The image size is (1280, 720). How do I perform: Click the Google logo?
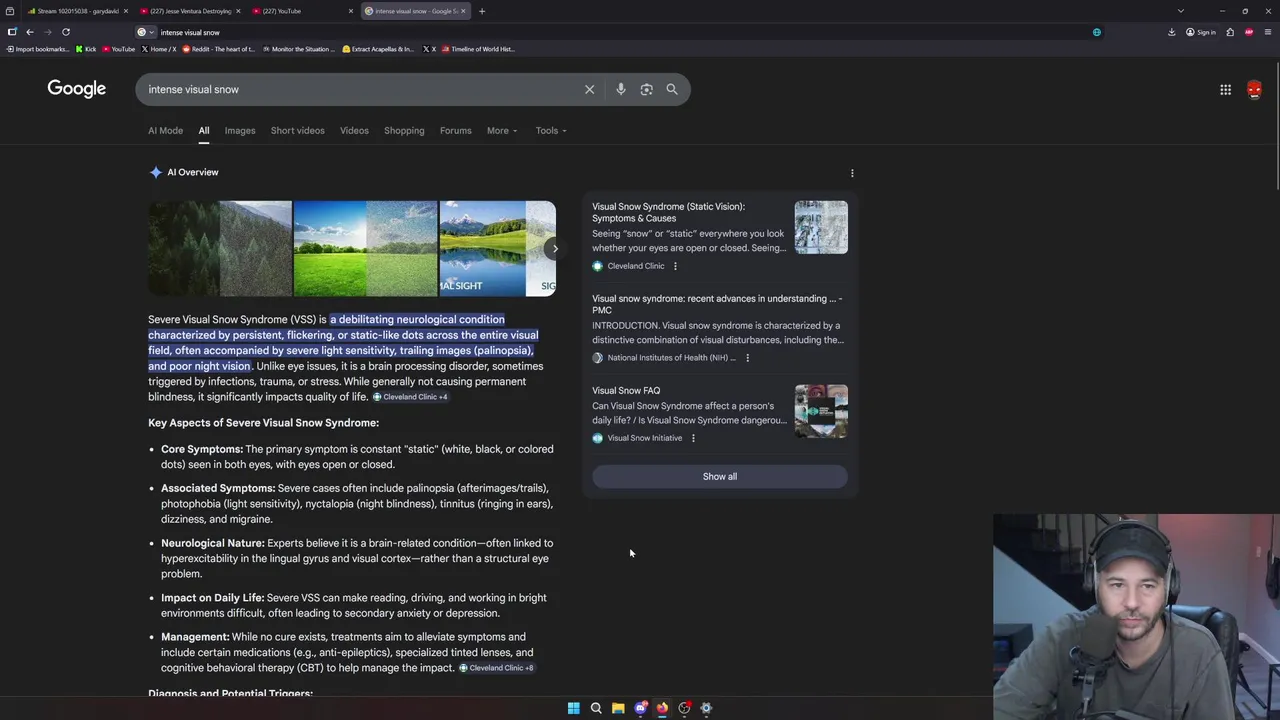pyautogui.click(x=76, y=89)
